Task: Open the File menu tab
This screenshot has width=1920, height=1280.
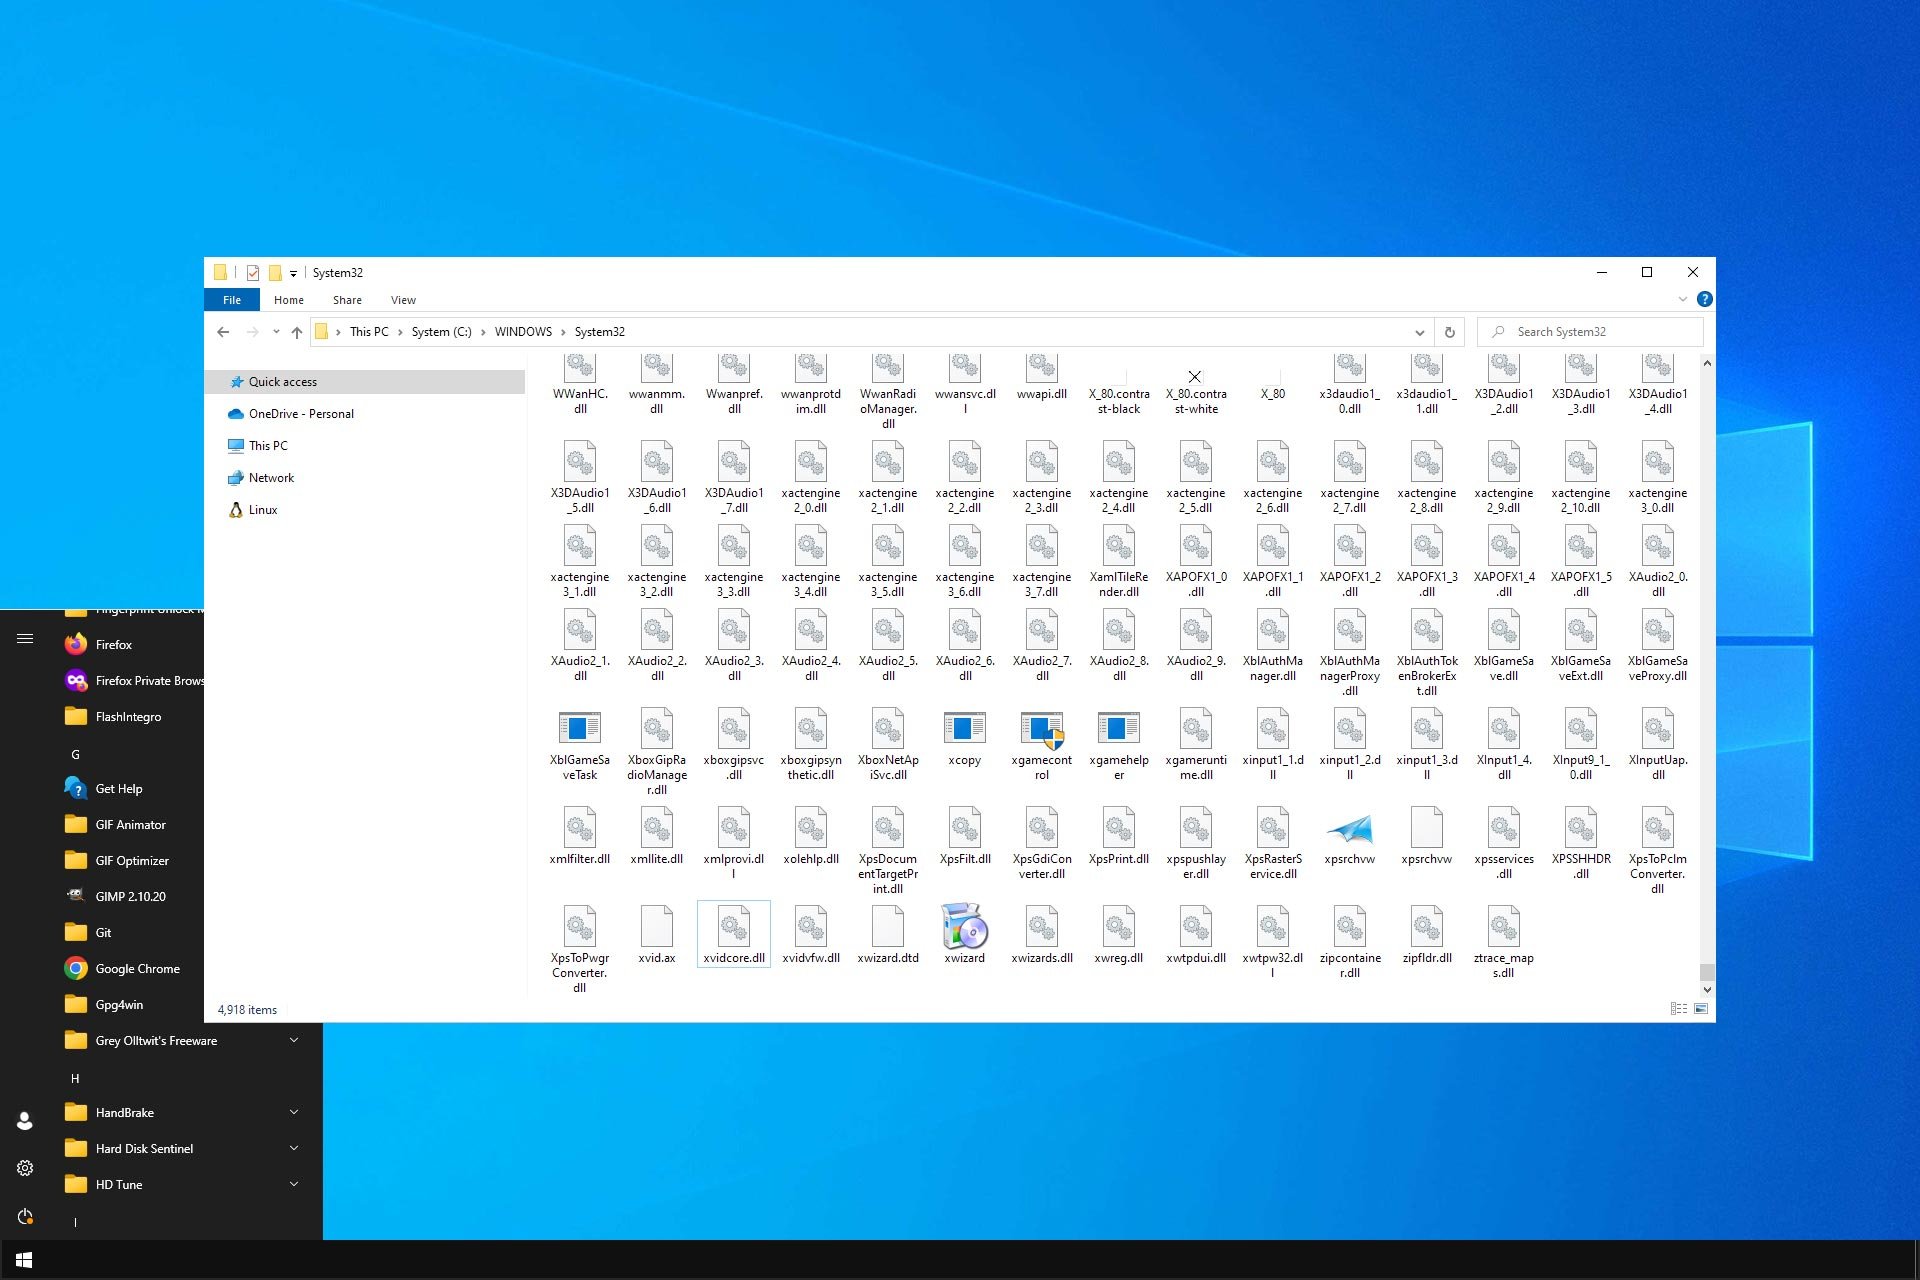Action: tap(232, 300)
